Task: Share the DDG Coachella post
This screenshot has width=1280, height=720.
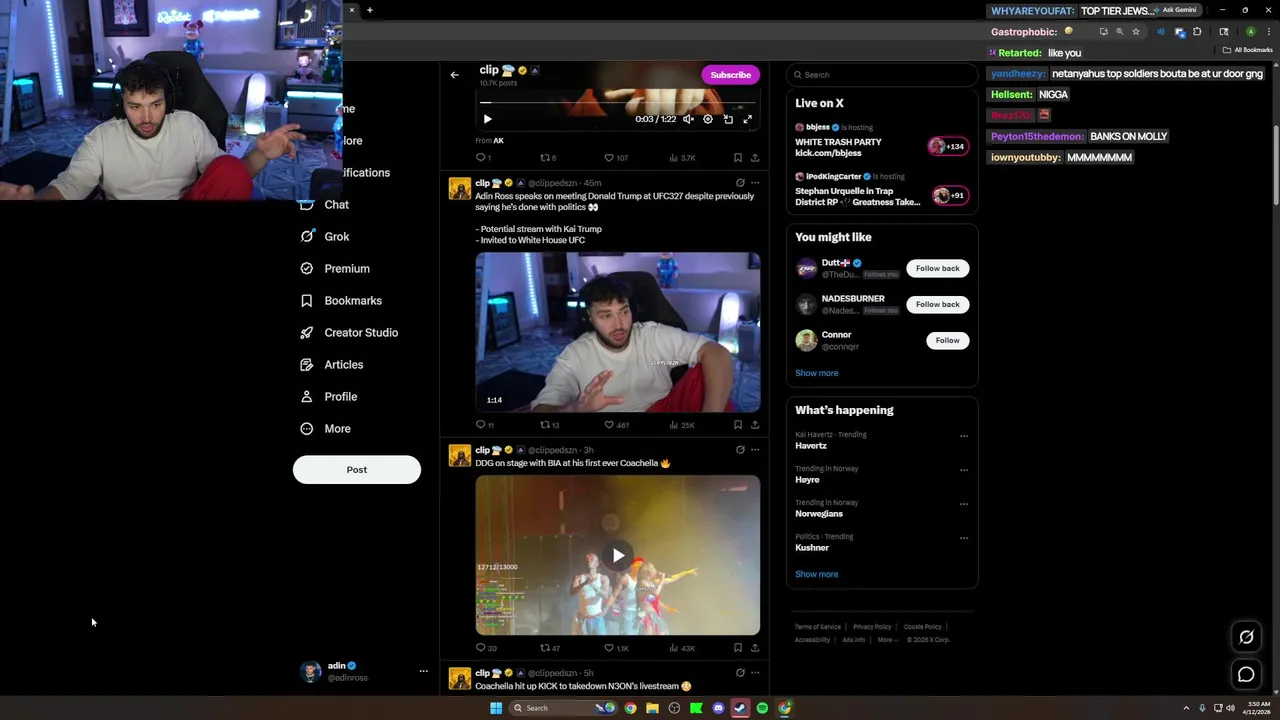Action: pyautogui.click(x=755, y=648)
